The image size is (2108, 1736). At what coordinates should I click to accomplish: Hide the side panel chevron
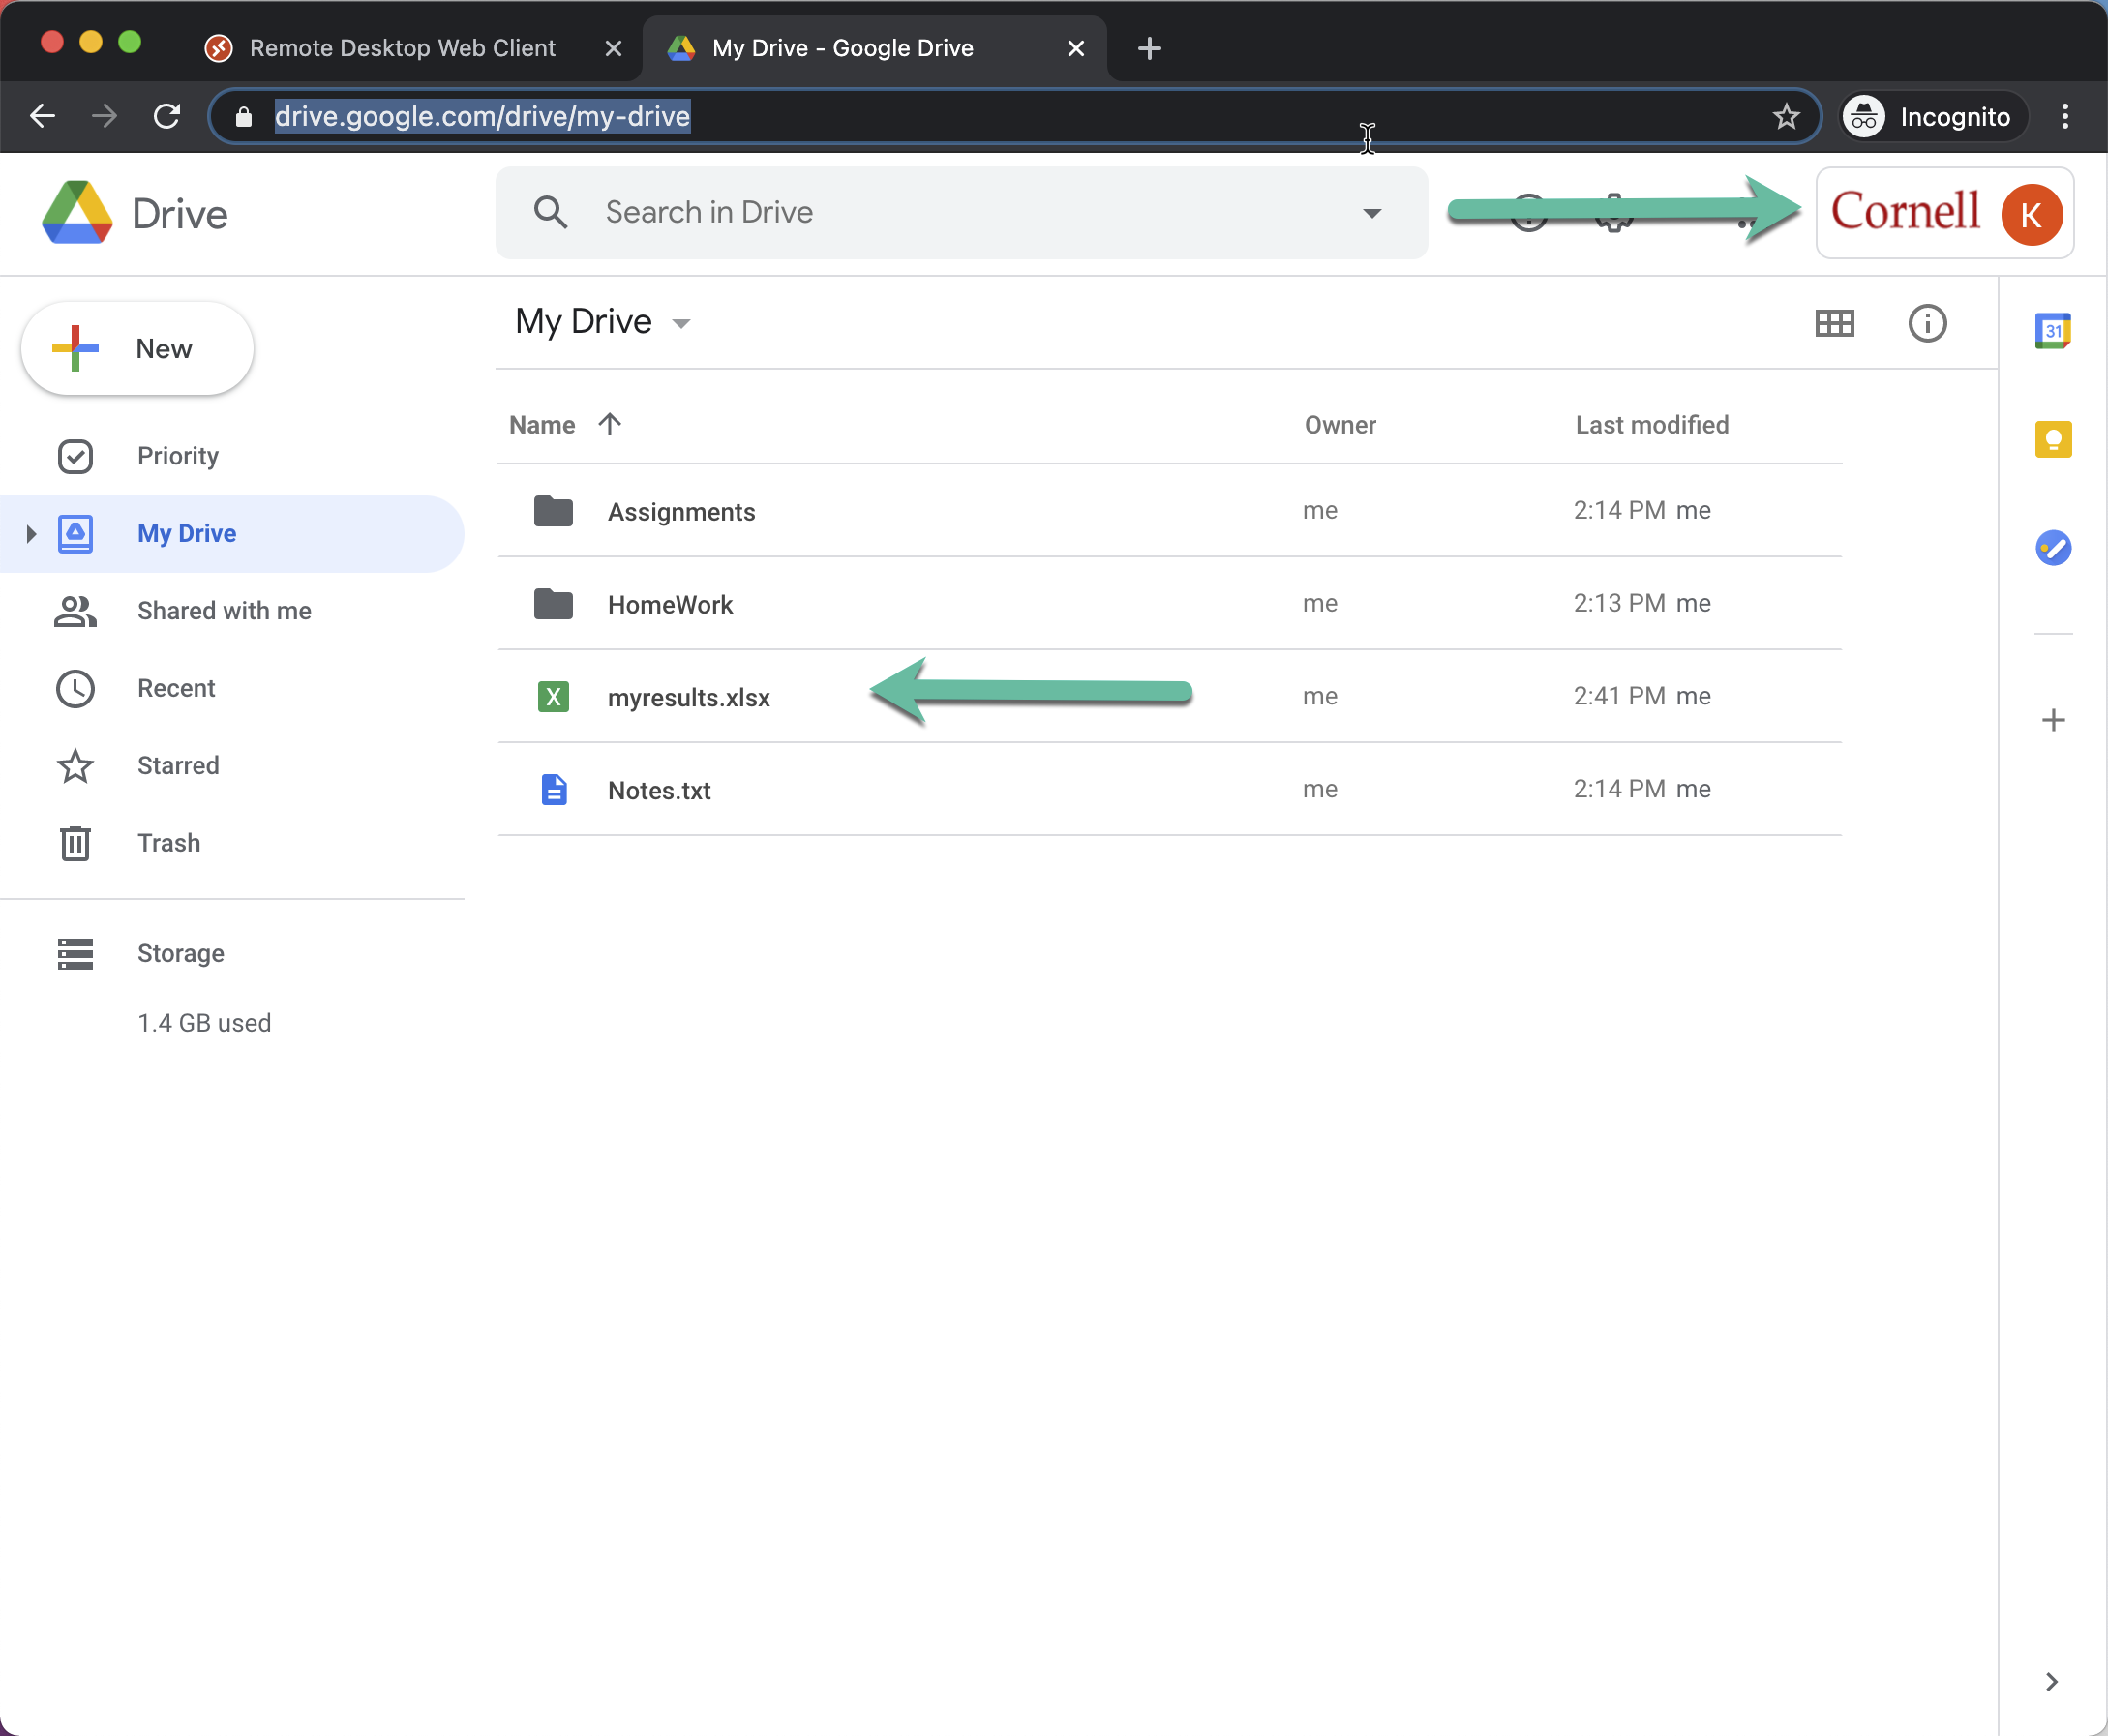(2051, 1682)
